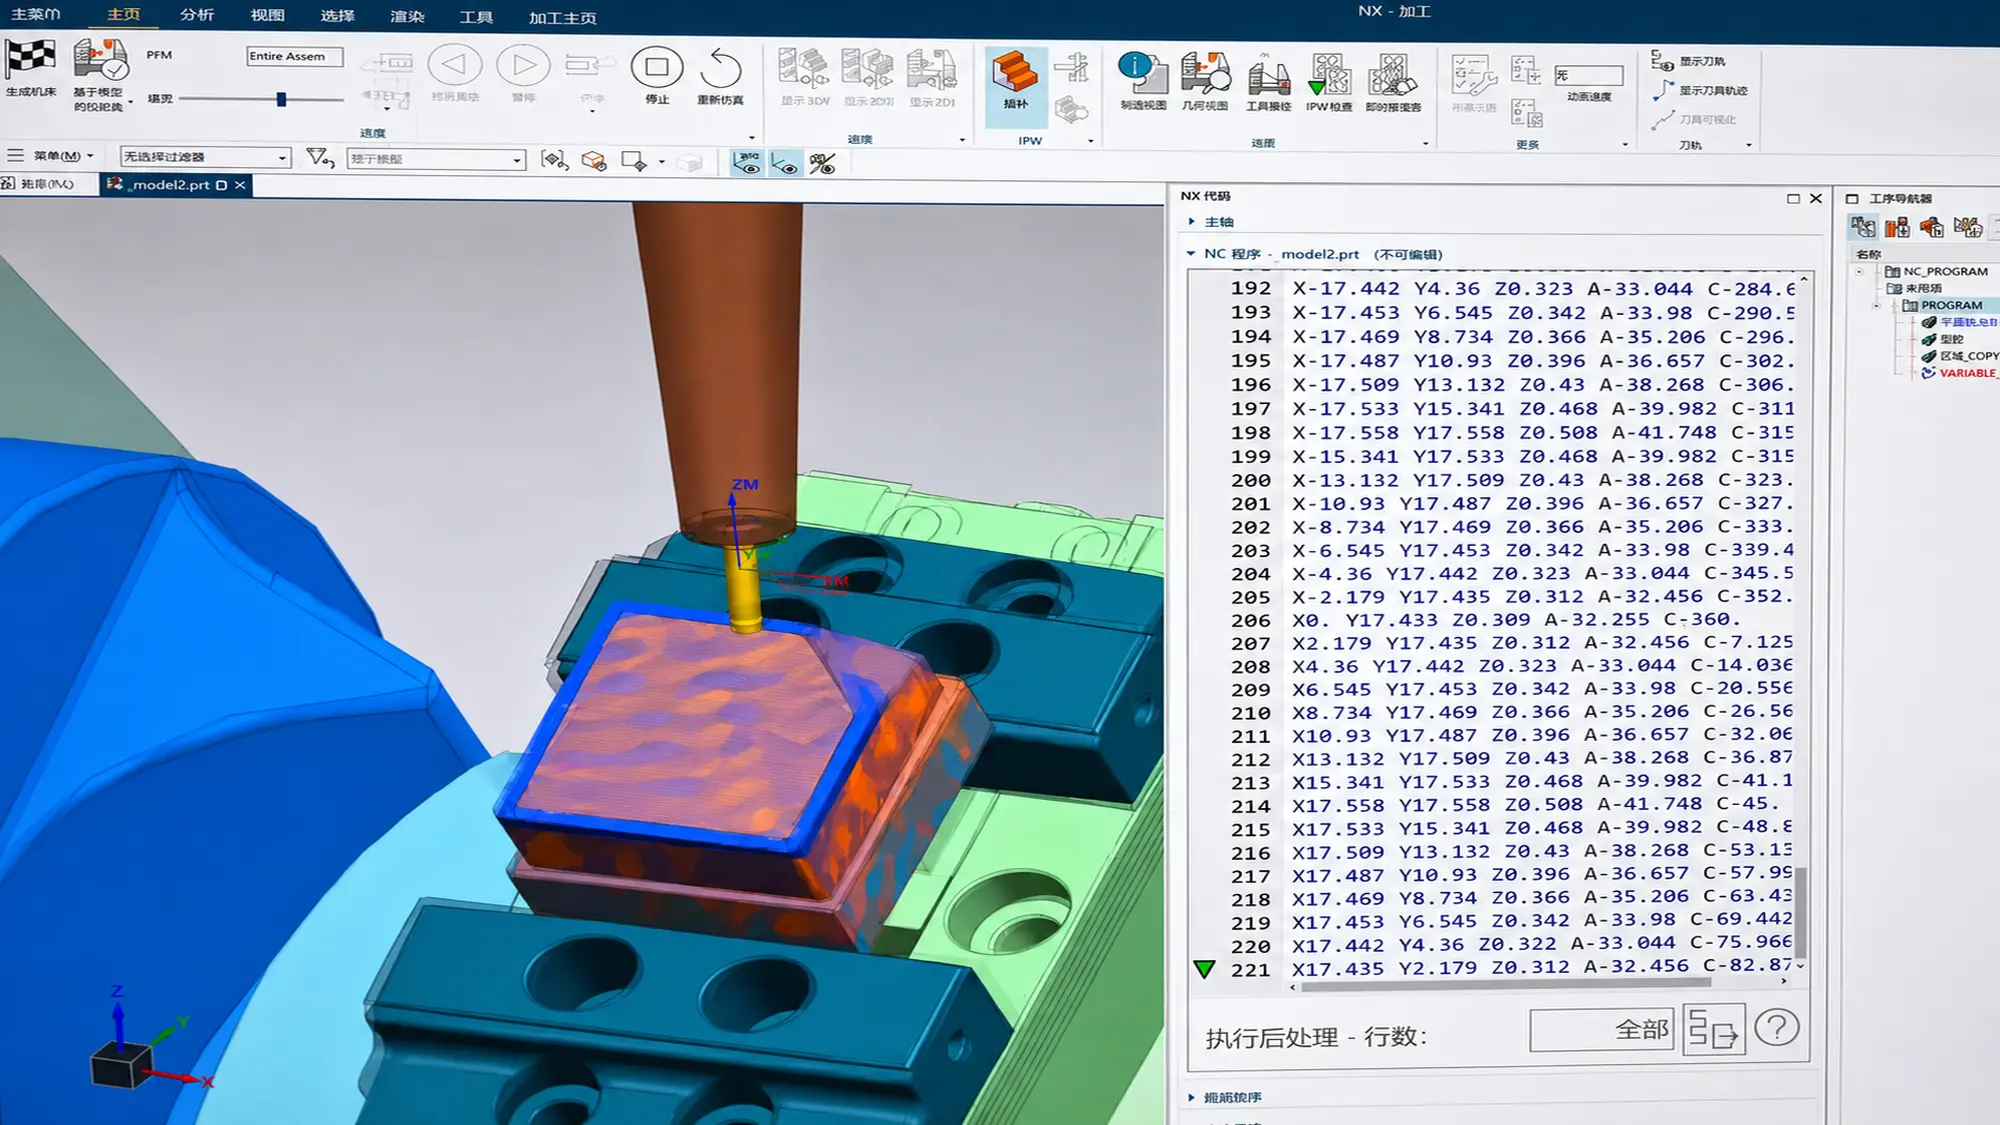Click the selection filter funnel icon
The image size is (2000, 1125).
(320, 158)
